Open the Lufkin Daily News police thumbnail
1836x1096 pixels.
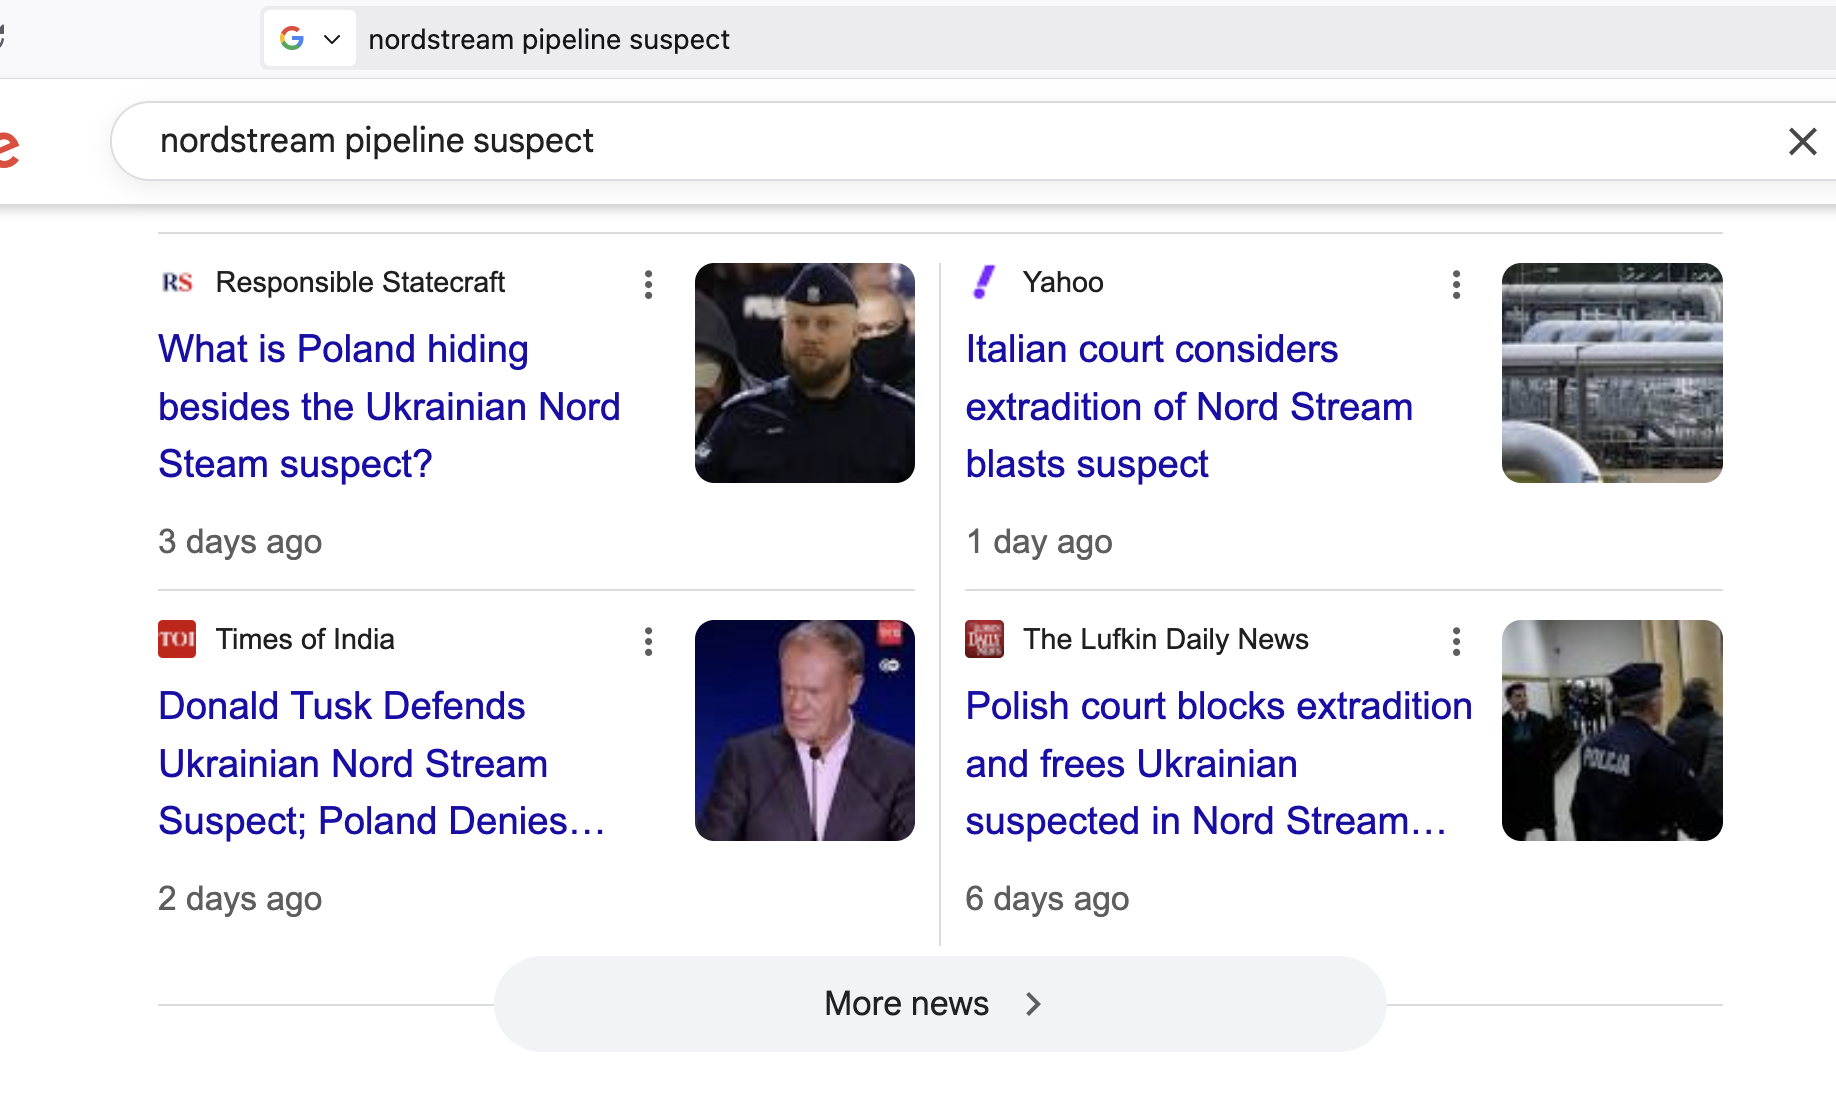click(x=1612, y=730)
